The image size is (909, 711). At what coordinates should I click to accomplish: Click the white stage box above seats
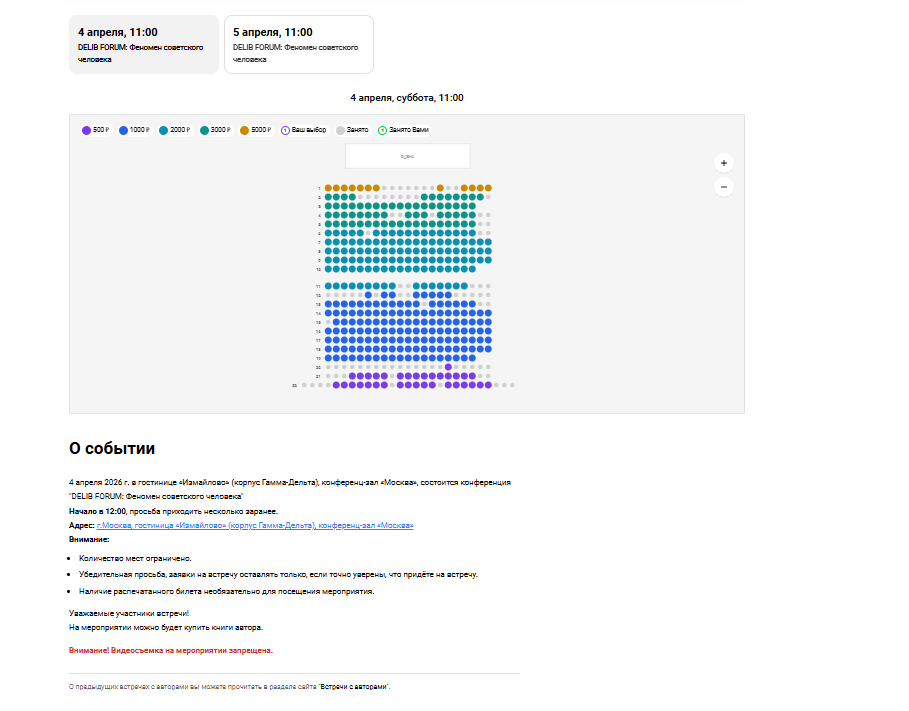pos(408,156)
